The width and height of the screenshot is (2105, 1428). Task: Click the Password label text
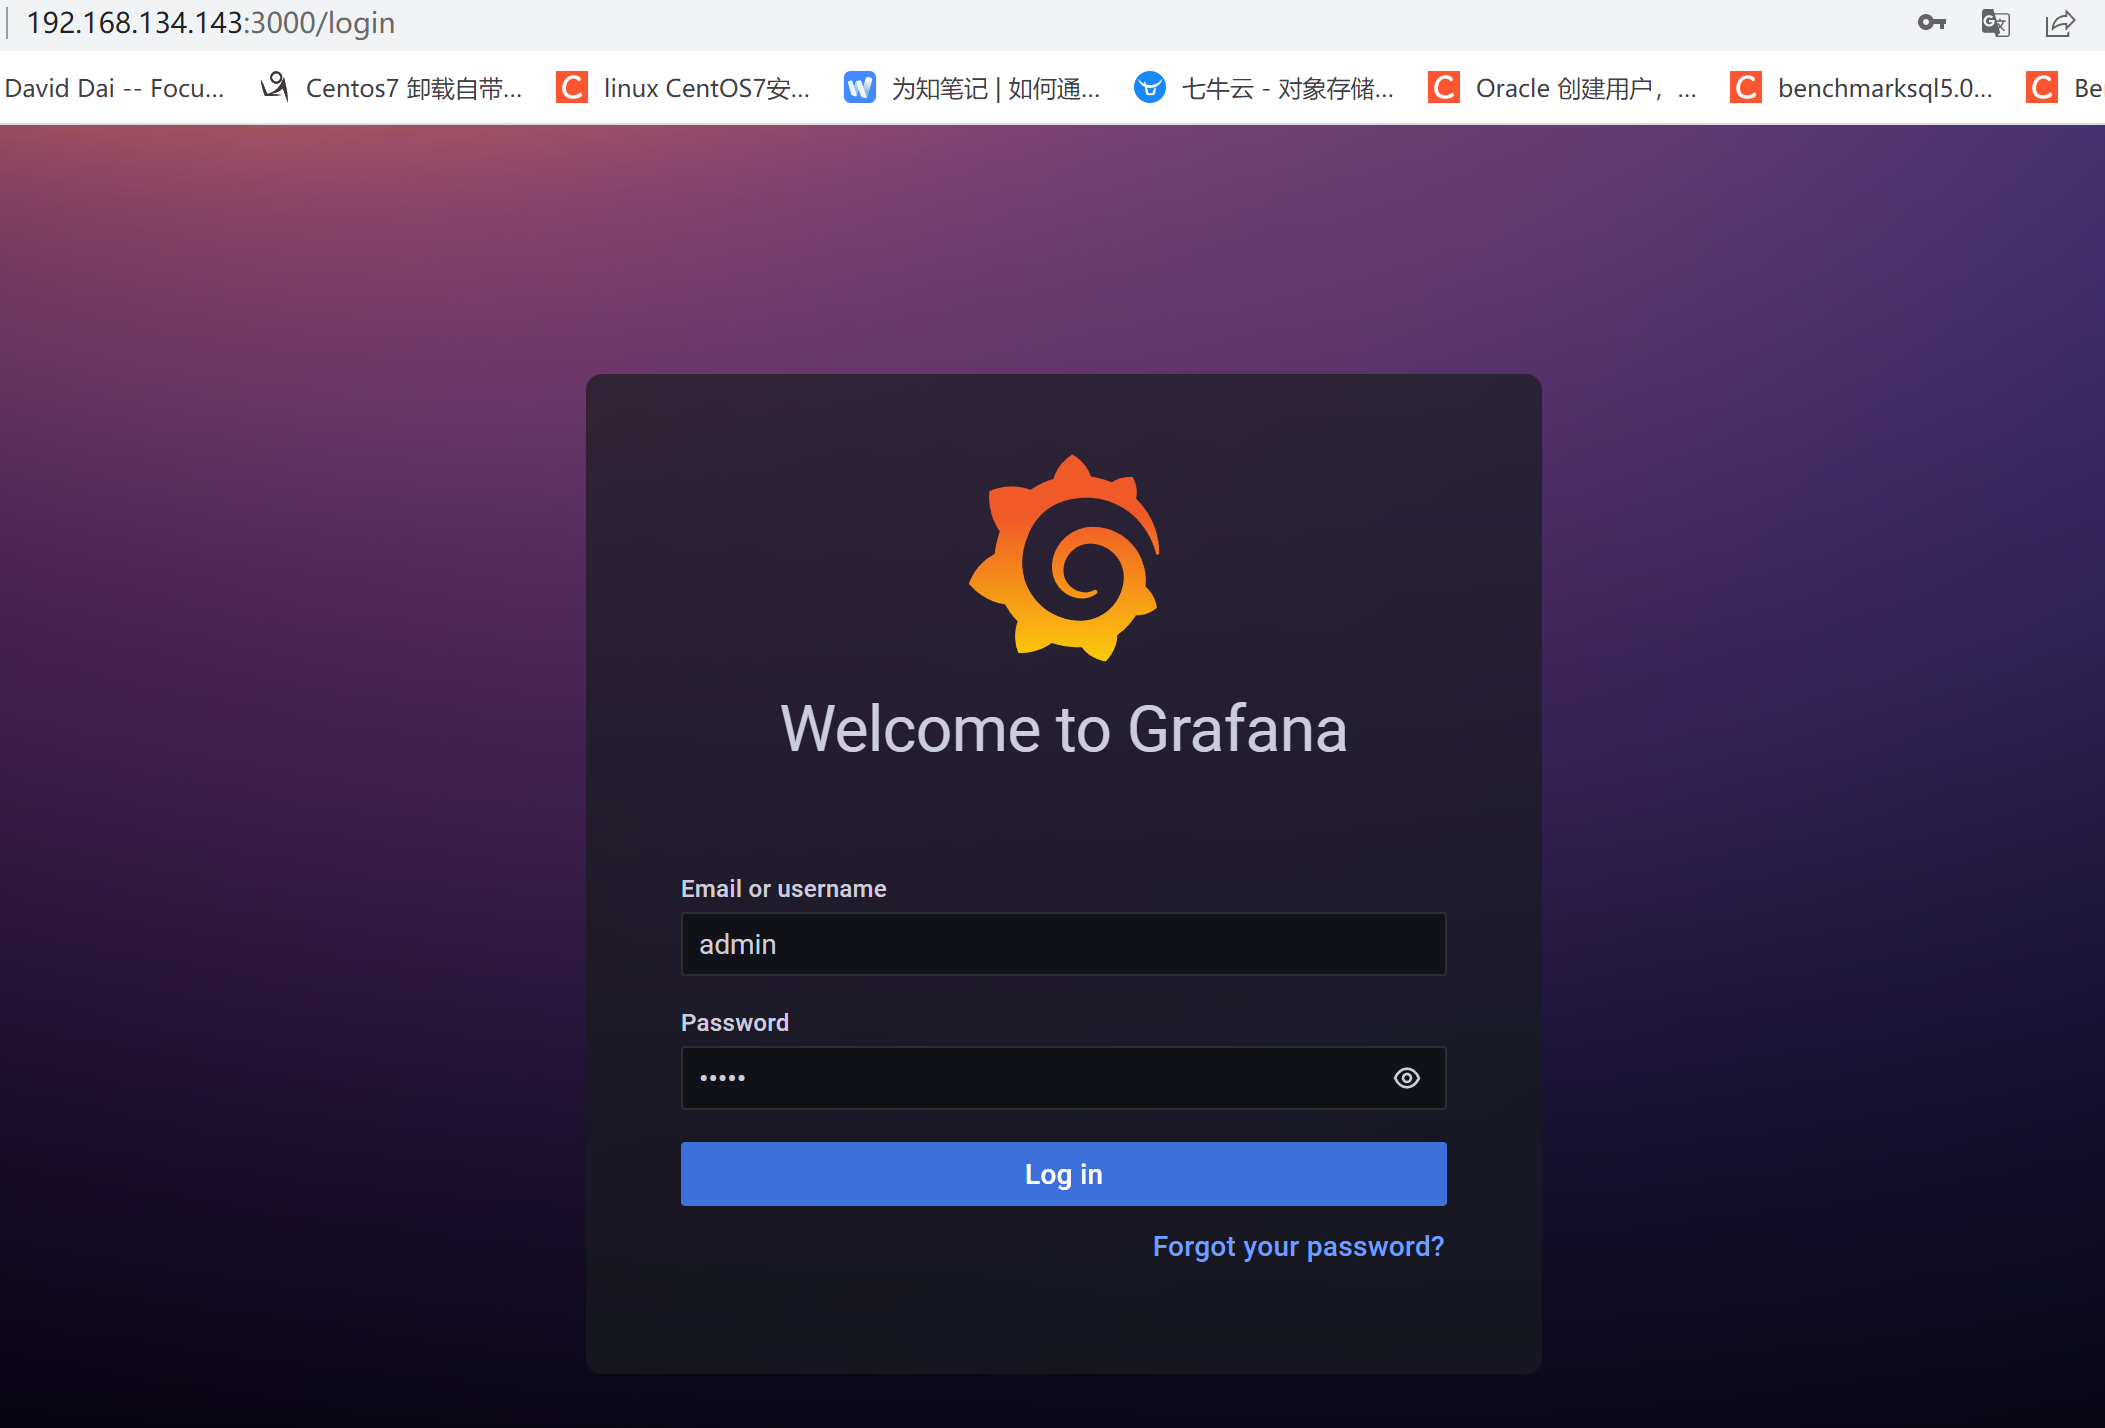(735, 1023)
